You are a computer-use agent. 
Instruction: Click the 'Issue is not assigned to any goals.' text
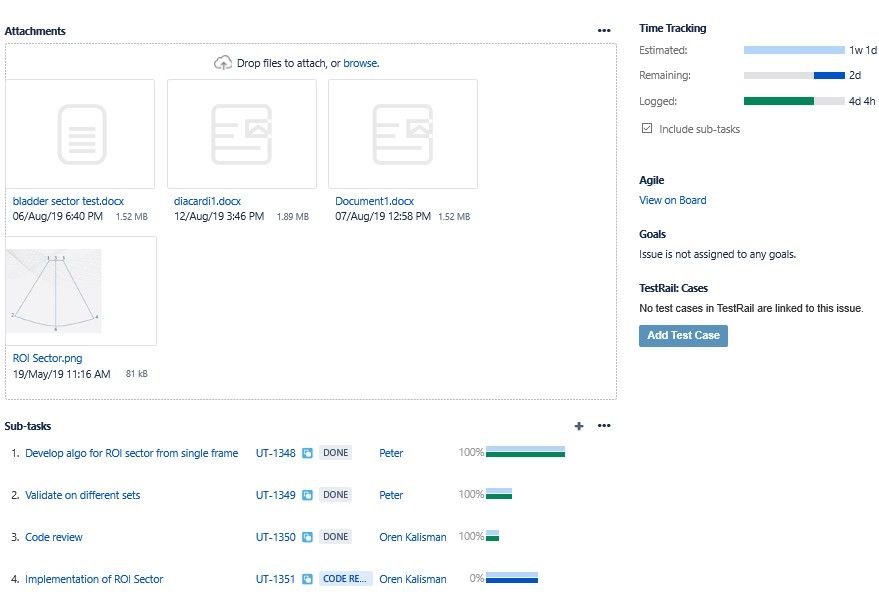[x=718, y=254]
